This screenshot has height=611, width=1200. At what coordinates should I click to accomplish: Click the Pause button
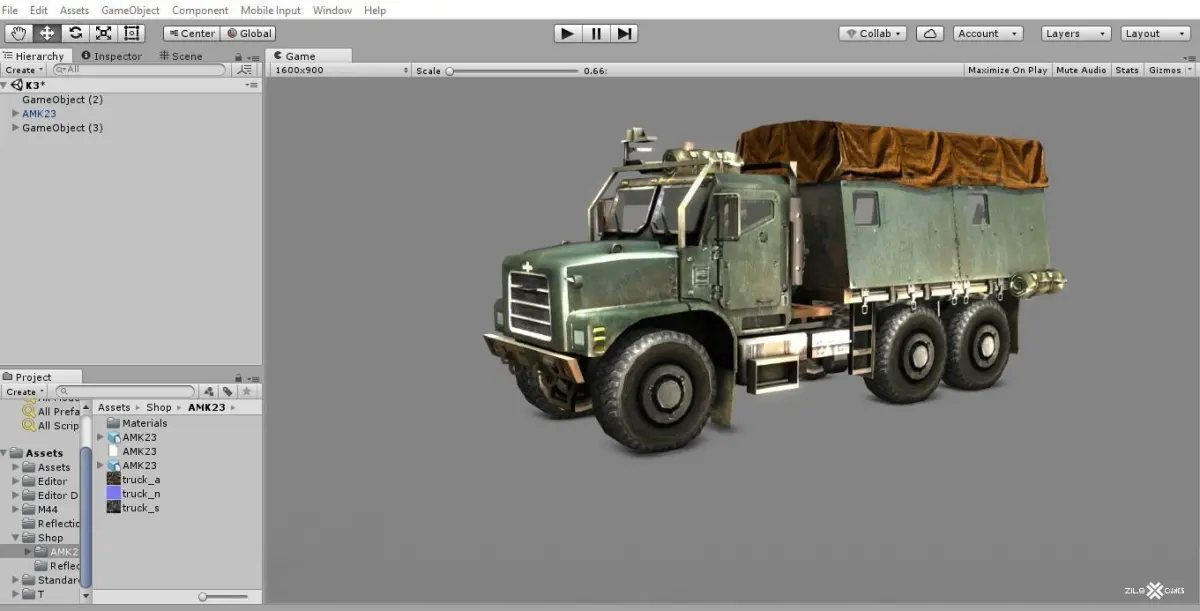(596, 33)
